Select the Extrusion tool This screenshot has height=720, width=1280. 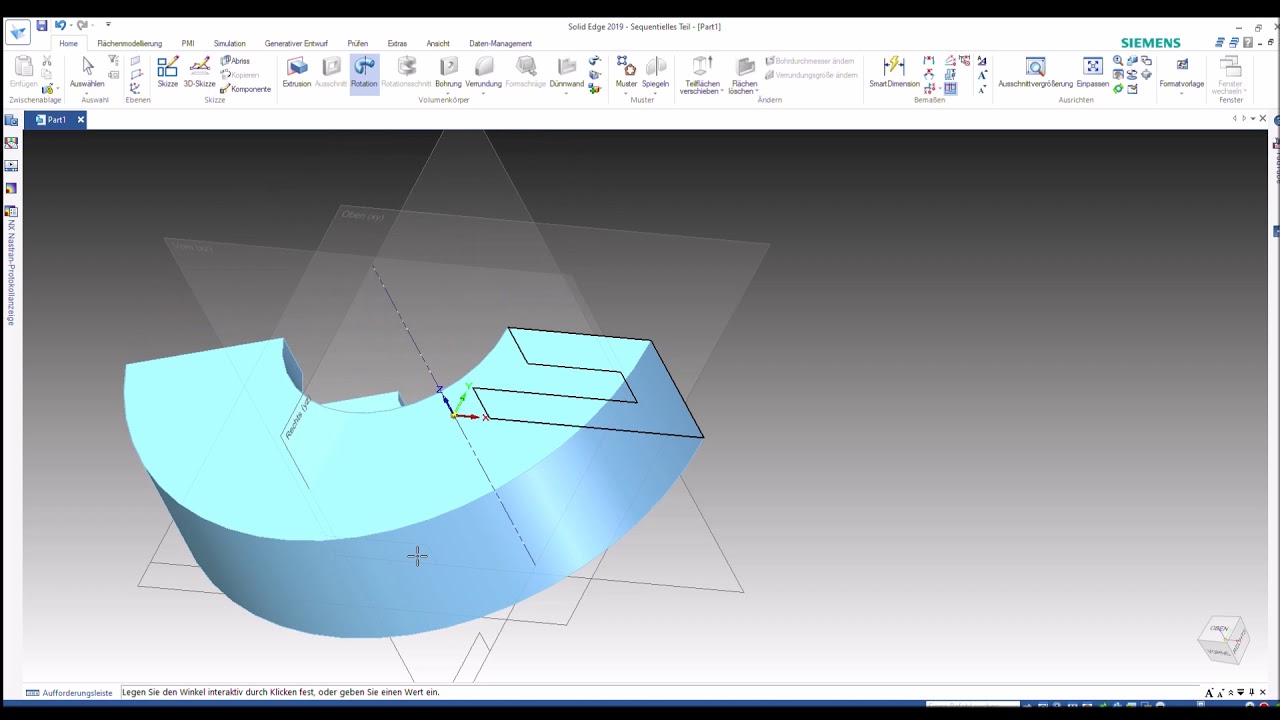(x=297, y=72)
